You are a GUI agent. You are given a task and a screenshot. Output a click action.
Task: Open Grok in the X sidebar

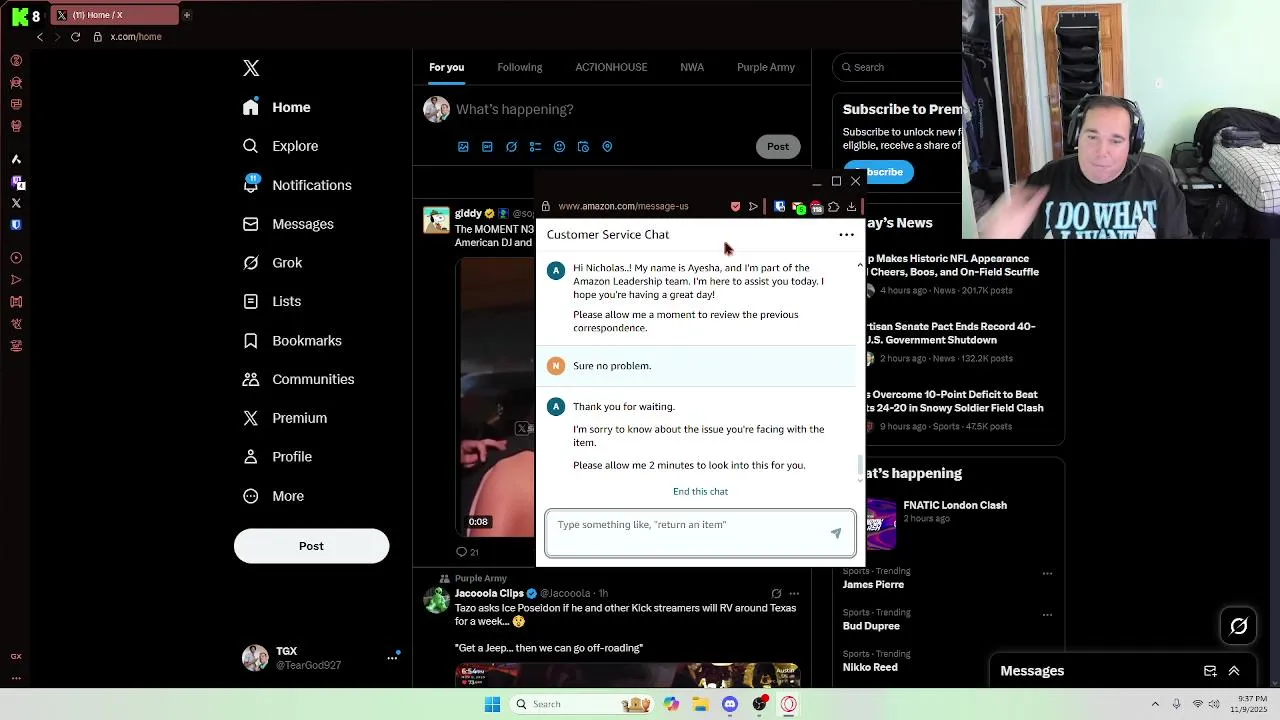[273, 262]
